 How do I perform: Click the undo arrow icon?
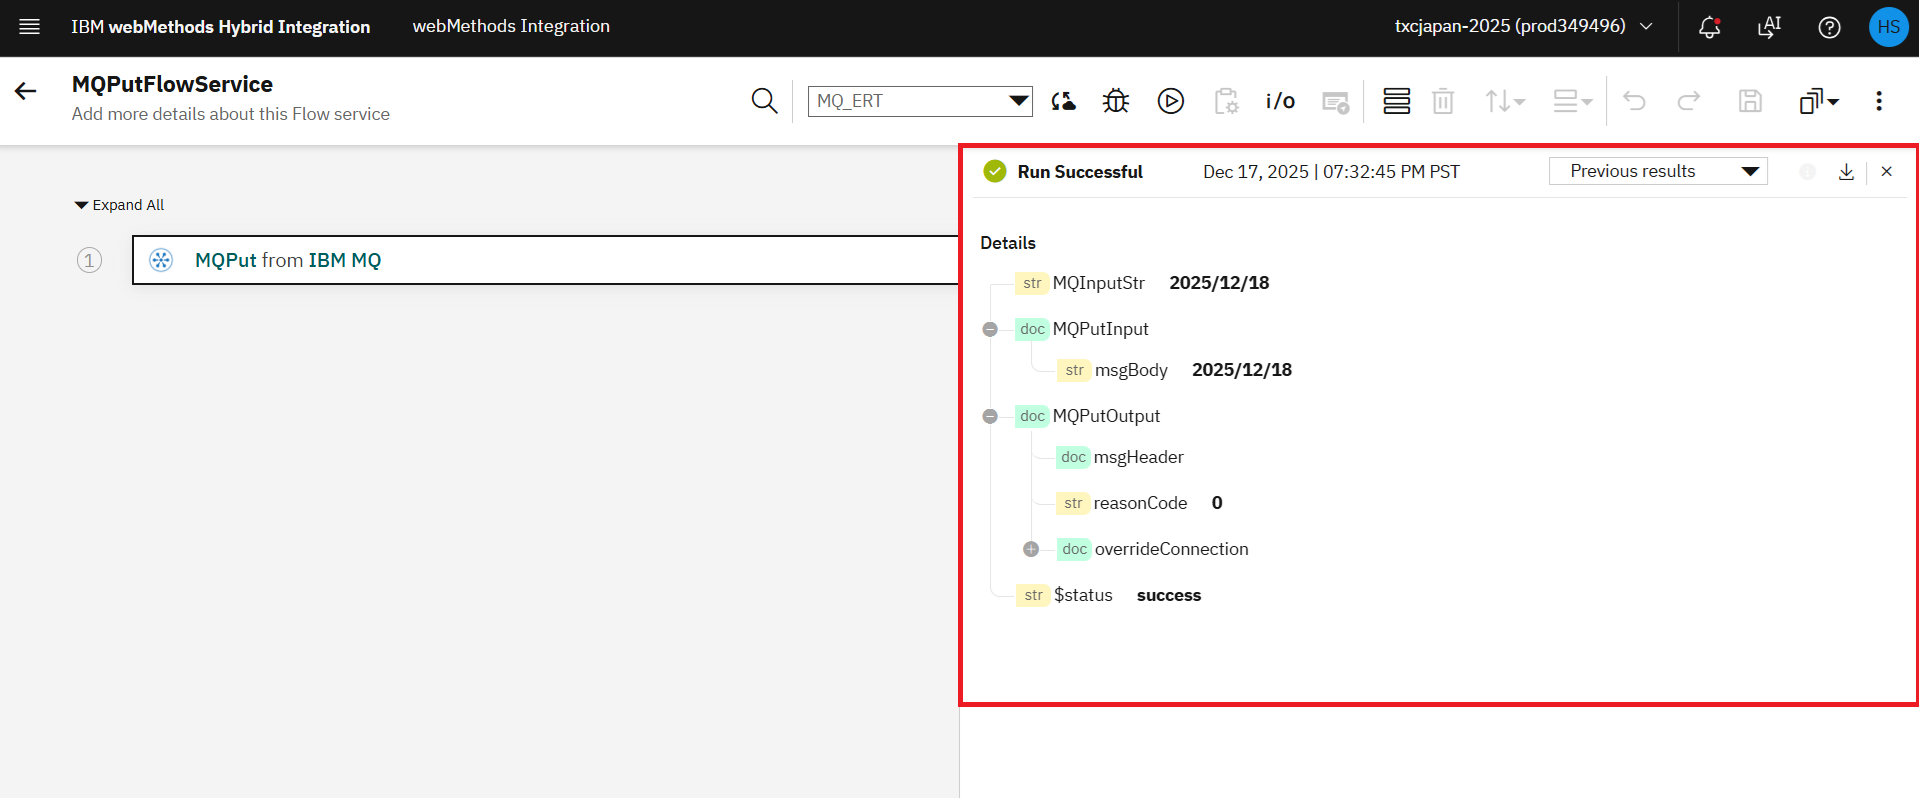pos(1634,101)
